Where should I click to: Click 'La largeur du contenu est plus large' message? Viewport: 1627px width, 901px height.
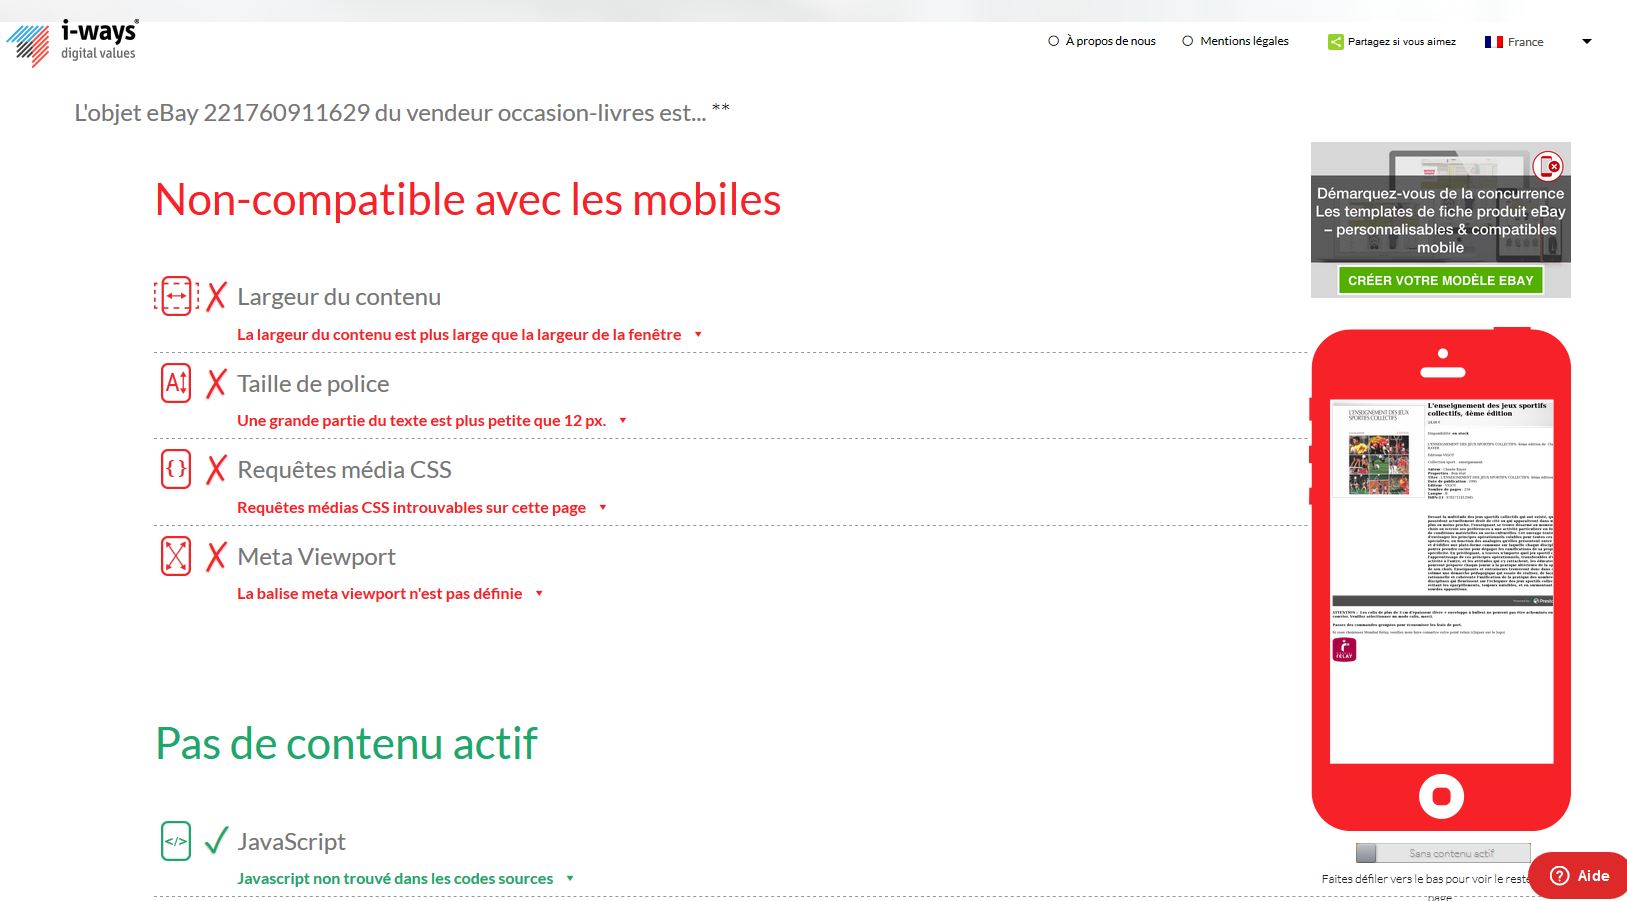459,335
